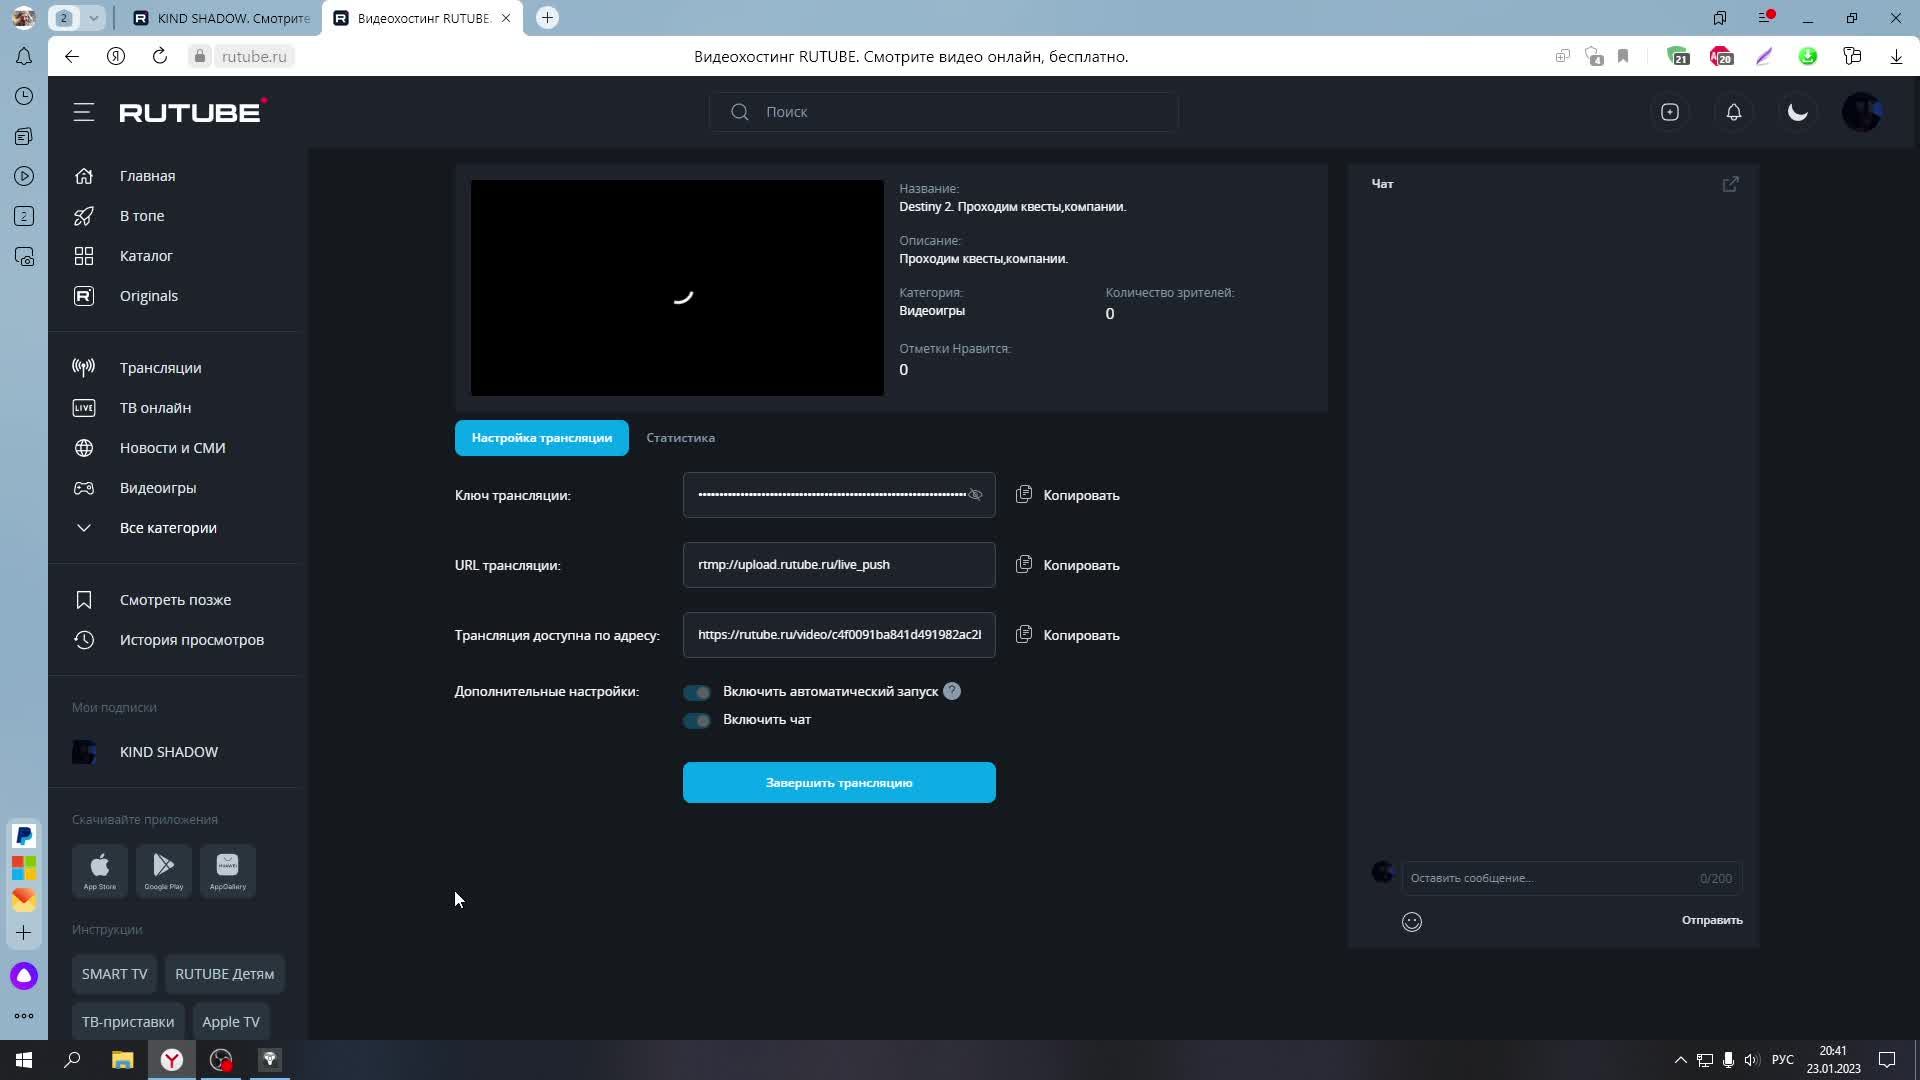The image size is (1920, 1080).
Task: Open the emoji picker in chat
Action: [1412, 922]
